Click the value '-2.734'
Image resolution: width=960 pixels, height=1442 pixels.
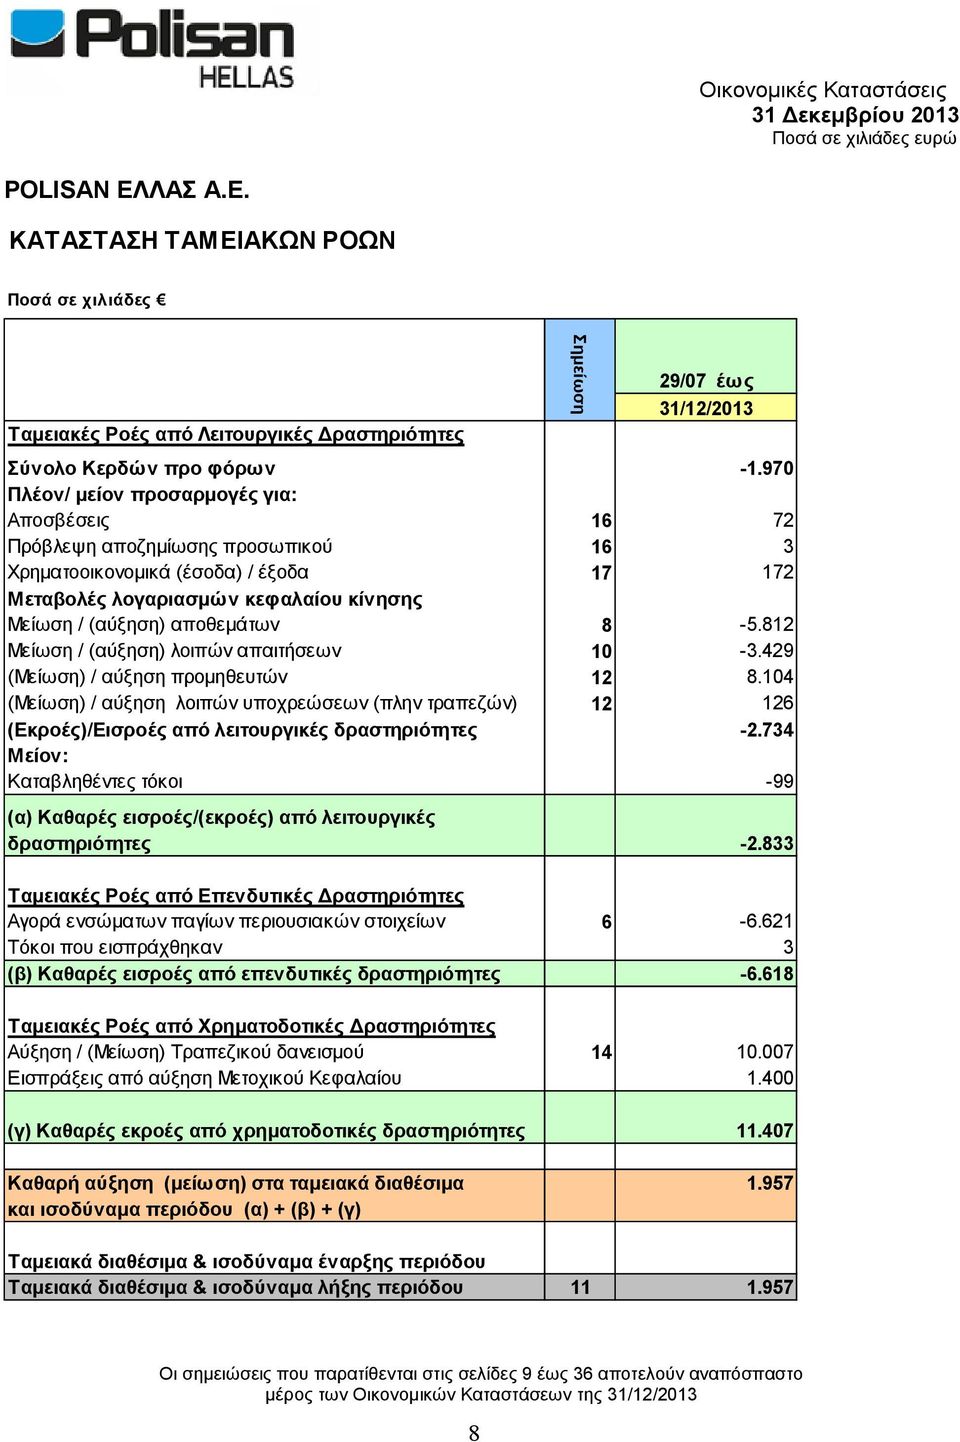(767, 730)
